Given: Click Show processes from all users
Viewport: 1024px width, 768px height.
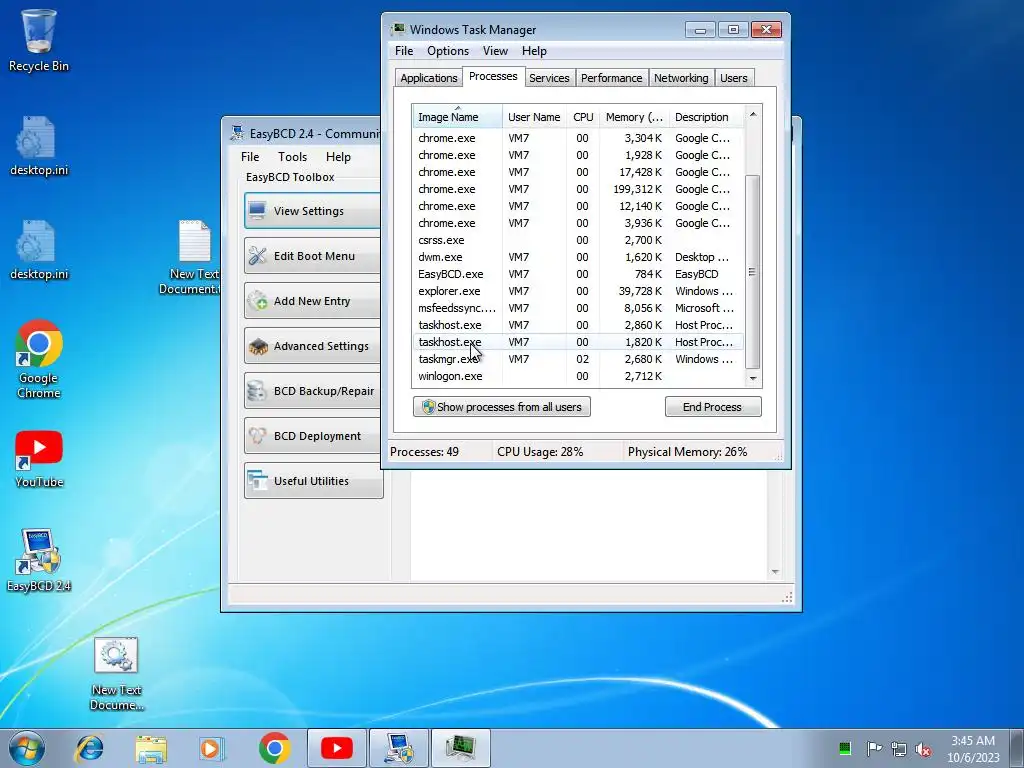Looking at the screenshot, I should [502, 407].
